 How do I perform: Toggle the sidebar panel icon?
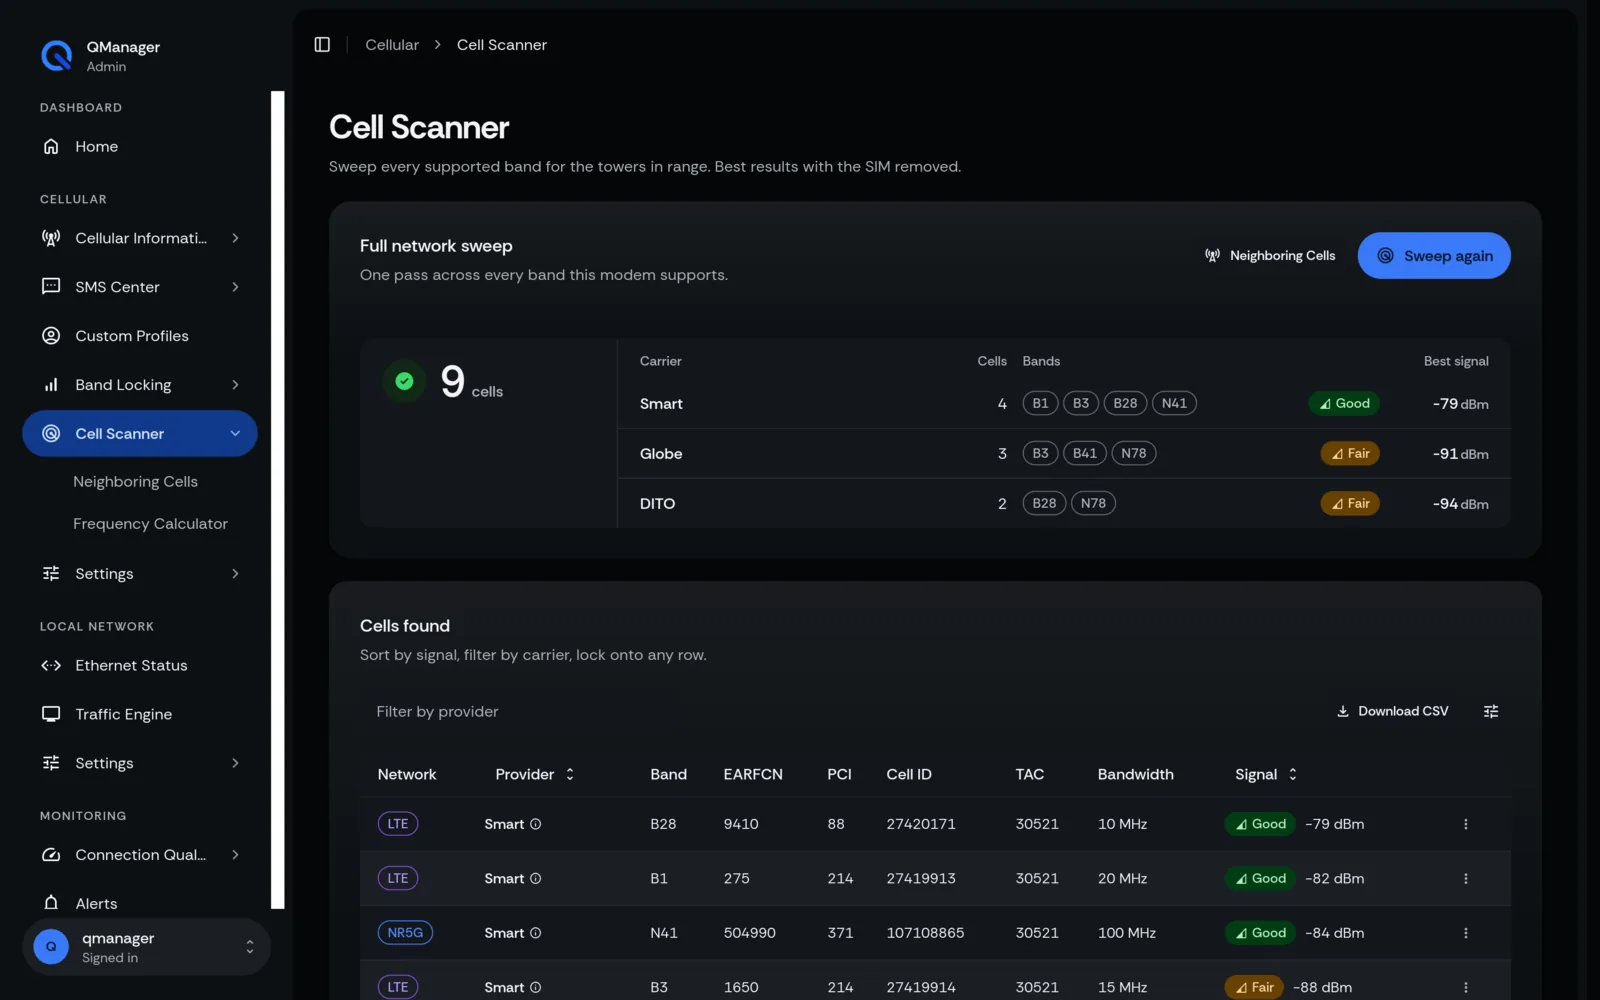point(322,45)
